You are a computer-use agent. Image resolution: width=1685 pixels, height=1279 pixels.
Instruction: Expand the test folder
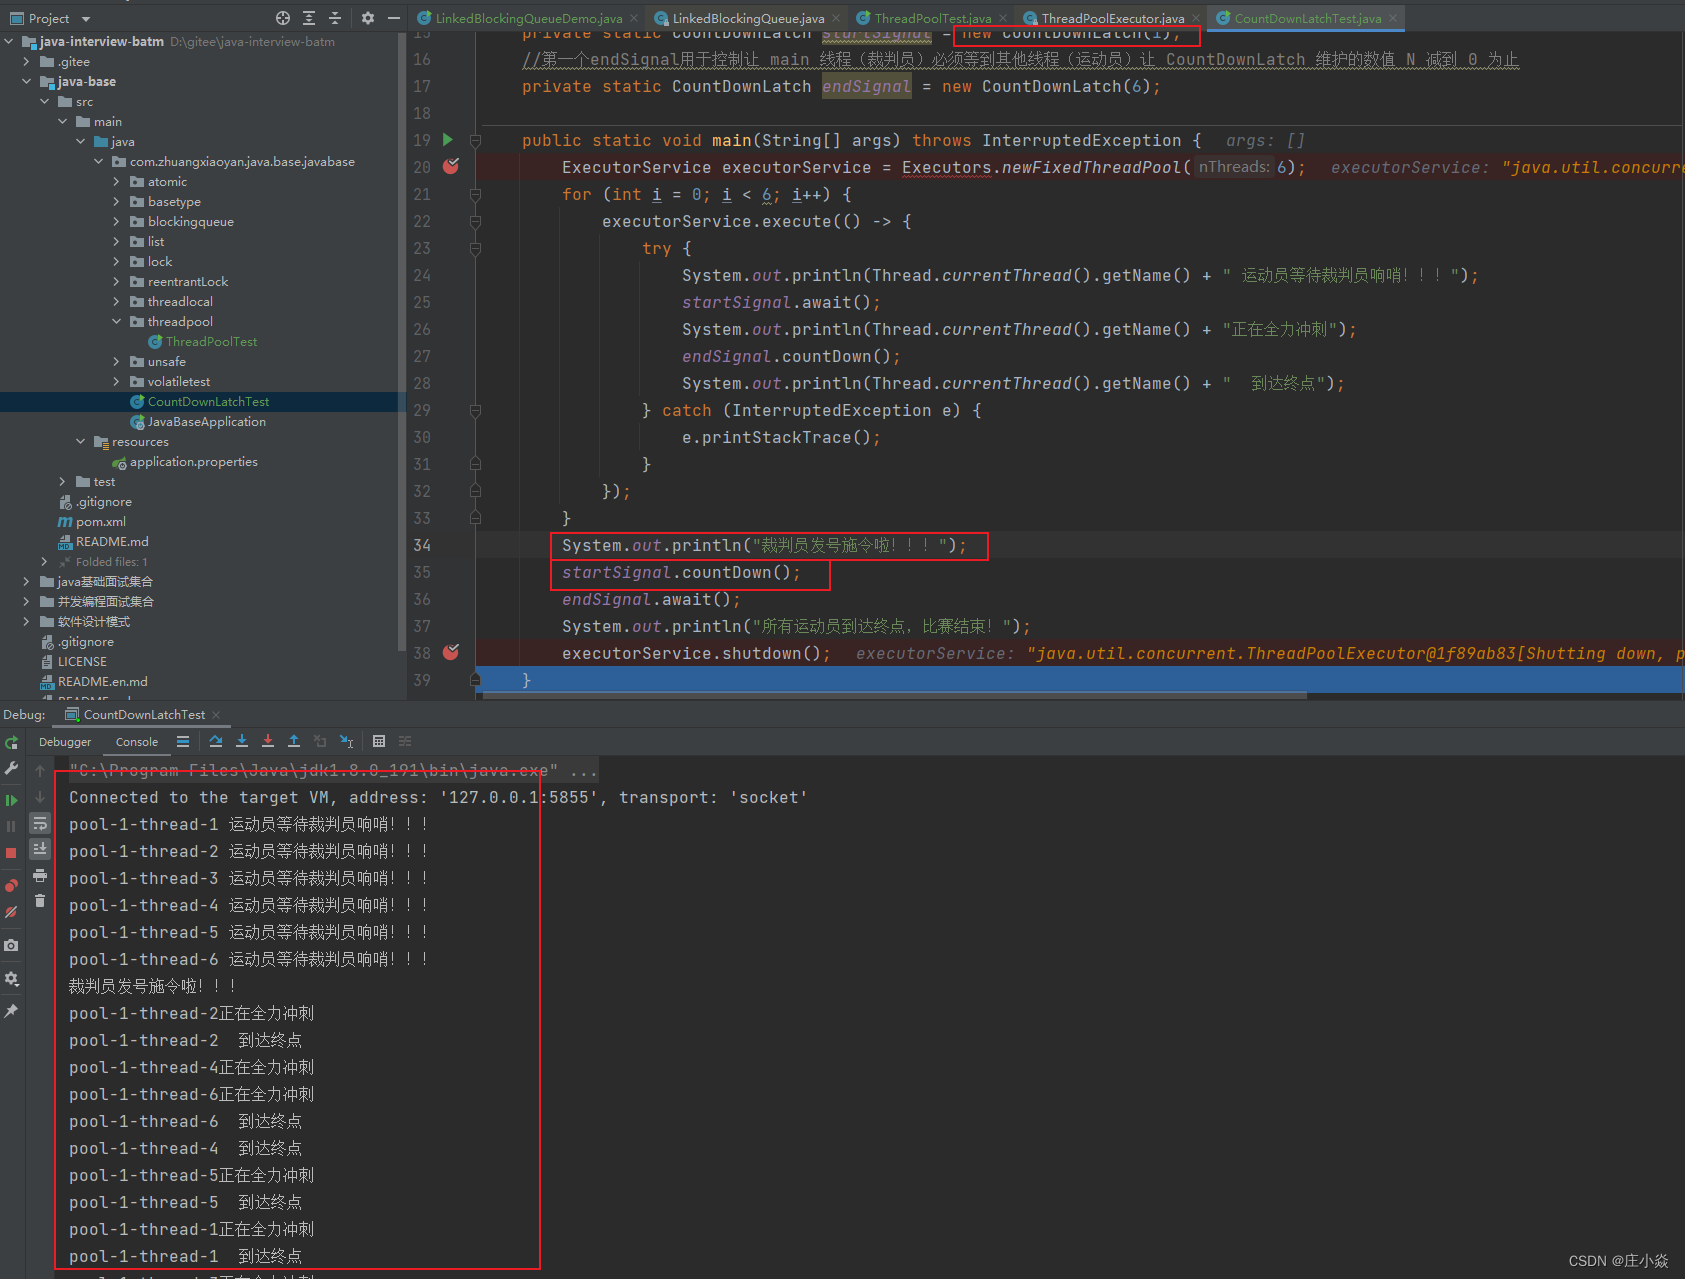tap(63, 482)
